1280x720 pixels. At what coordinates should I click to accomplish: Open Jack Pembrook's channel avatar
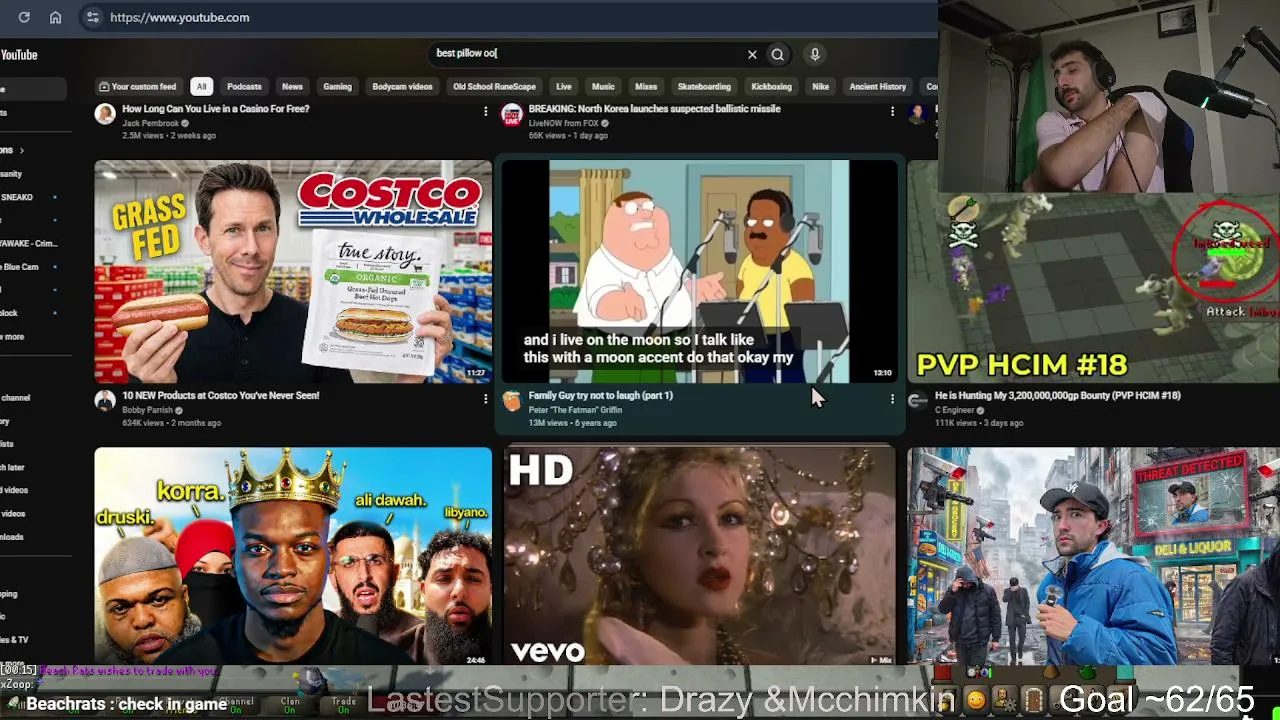[x=105, y=114]
